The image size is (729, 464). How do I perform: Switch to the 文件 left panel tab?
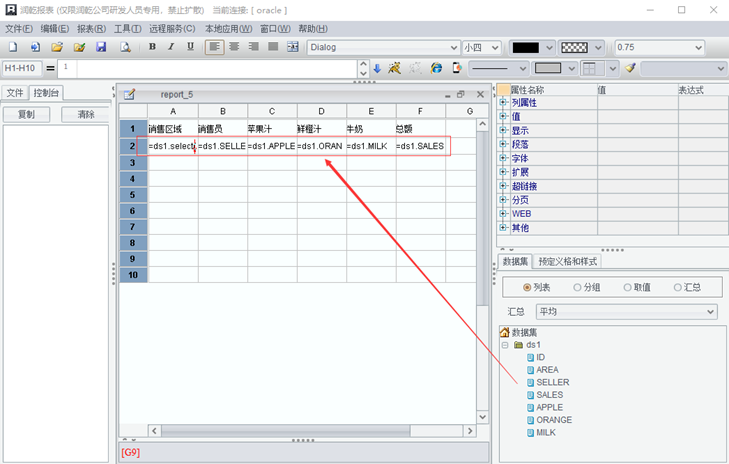[15, 93]
